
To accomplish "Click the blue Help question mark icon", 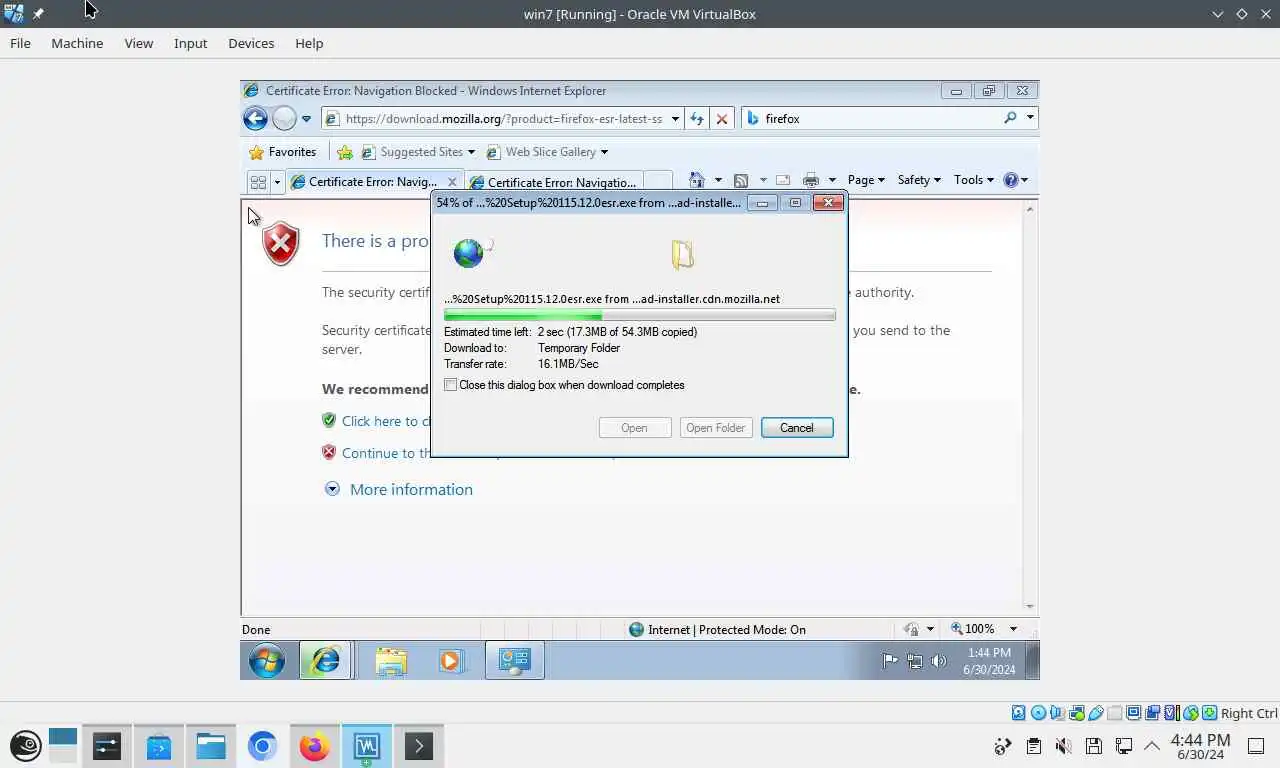I will click(1011, 180).
